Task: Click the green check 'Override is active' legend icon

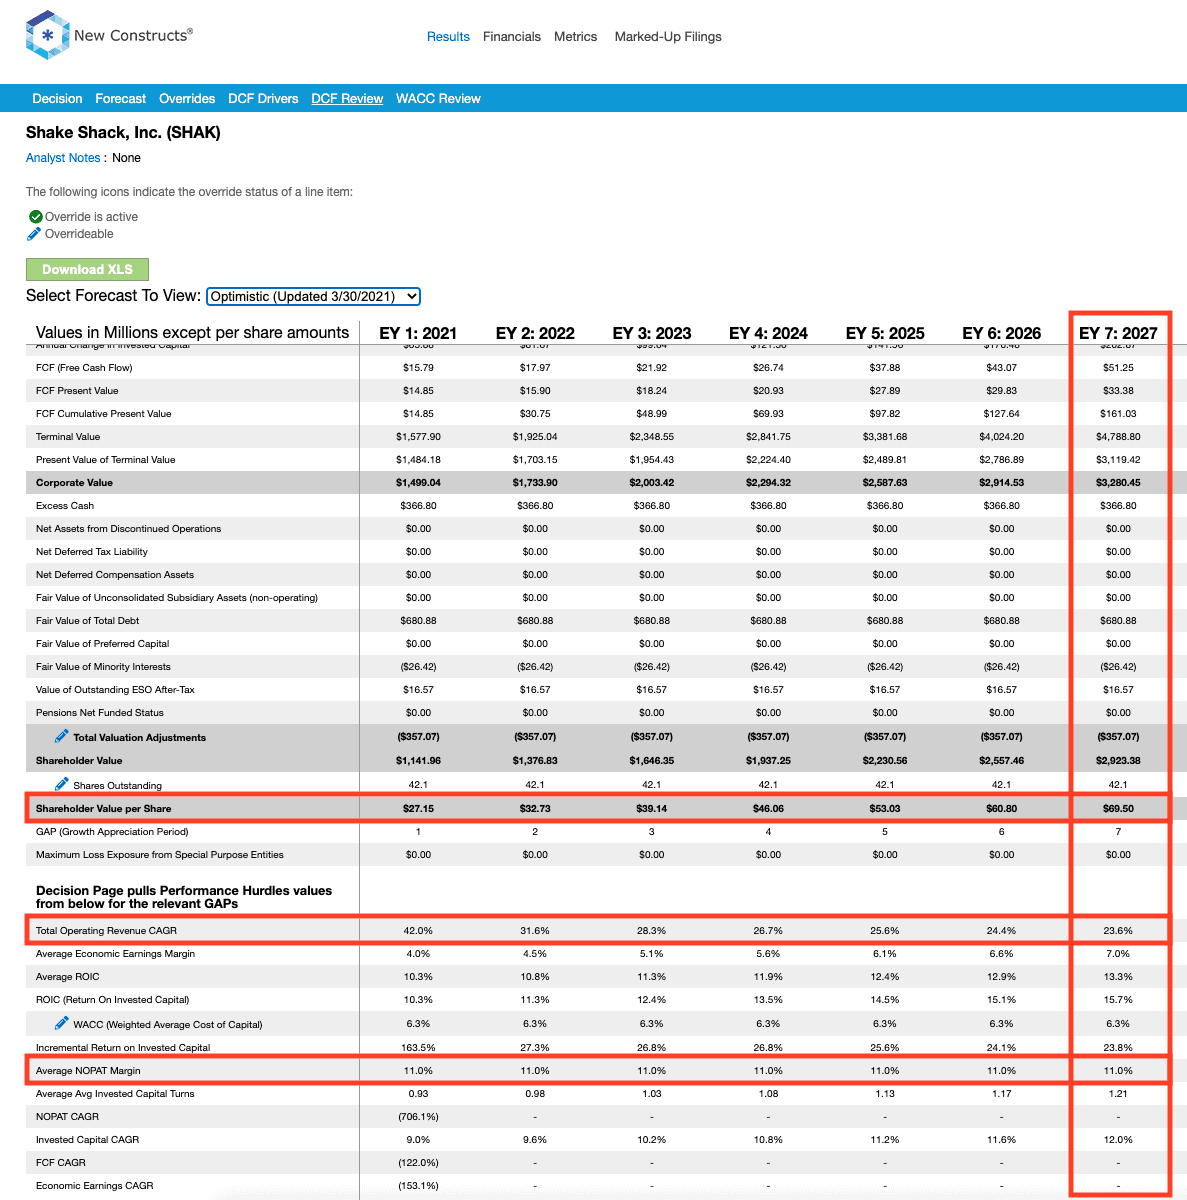Action: point(35,217)
